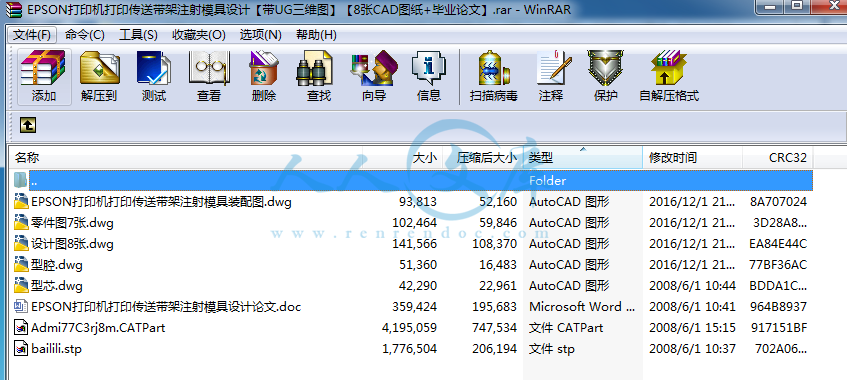The width and height of the screenshot is (847, 380).
Task: Click the icon of 型腔.dwg
Action: pos(21,264)
